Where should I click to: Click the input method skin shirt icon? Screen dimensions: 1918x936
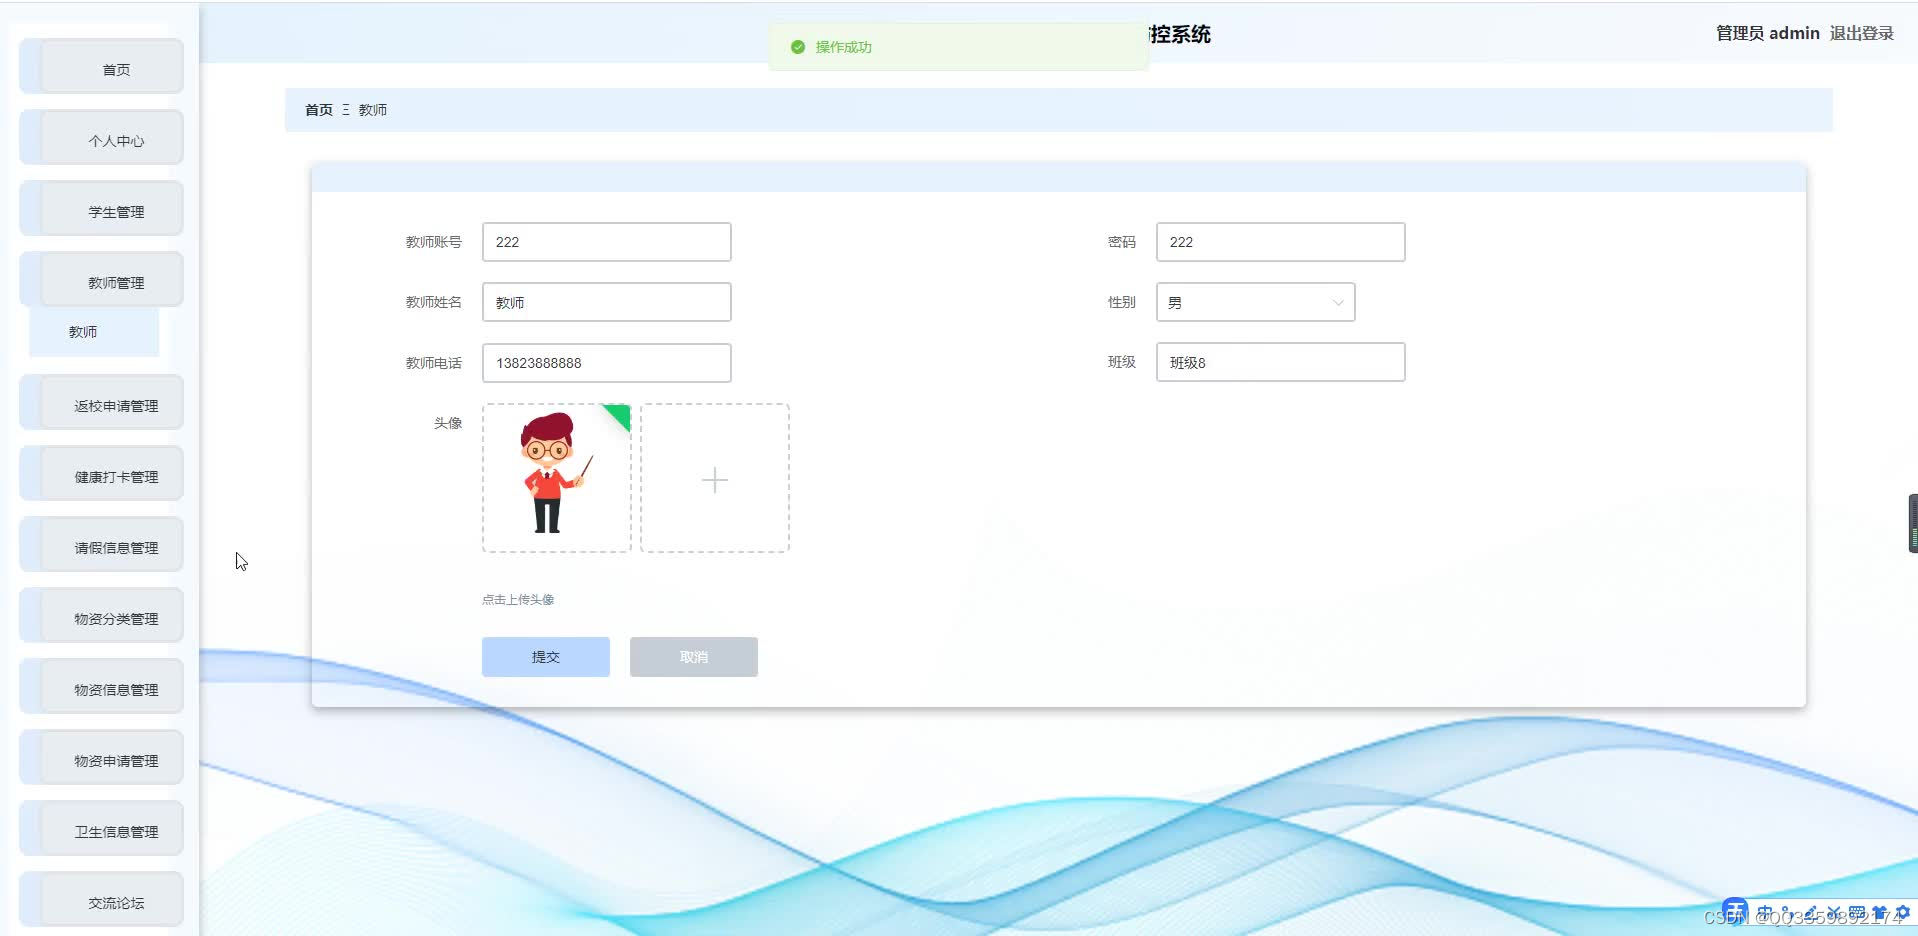click(x=1879, y=912)
